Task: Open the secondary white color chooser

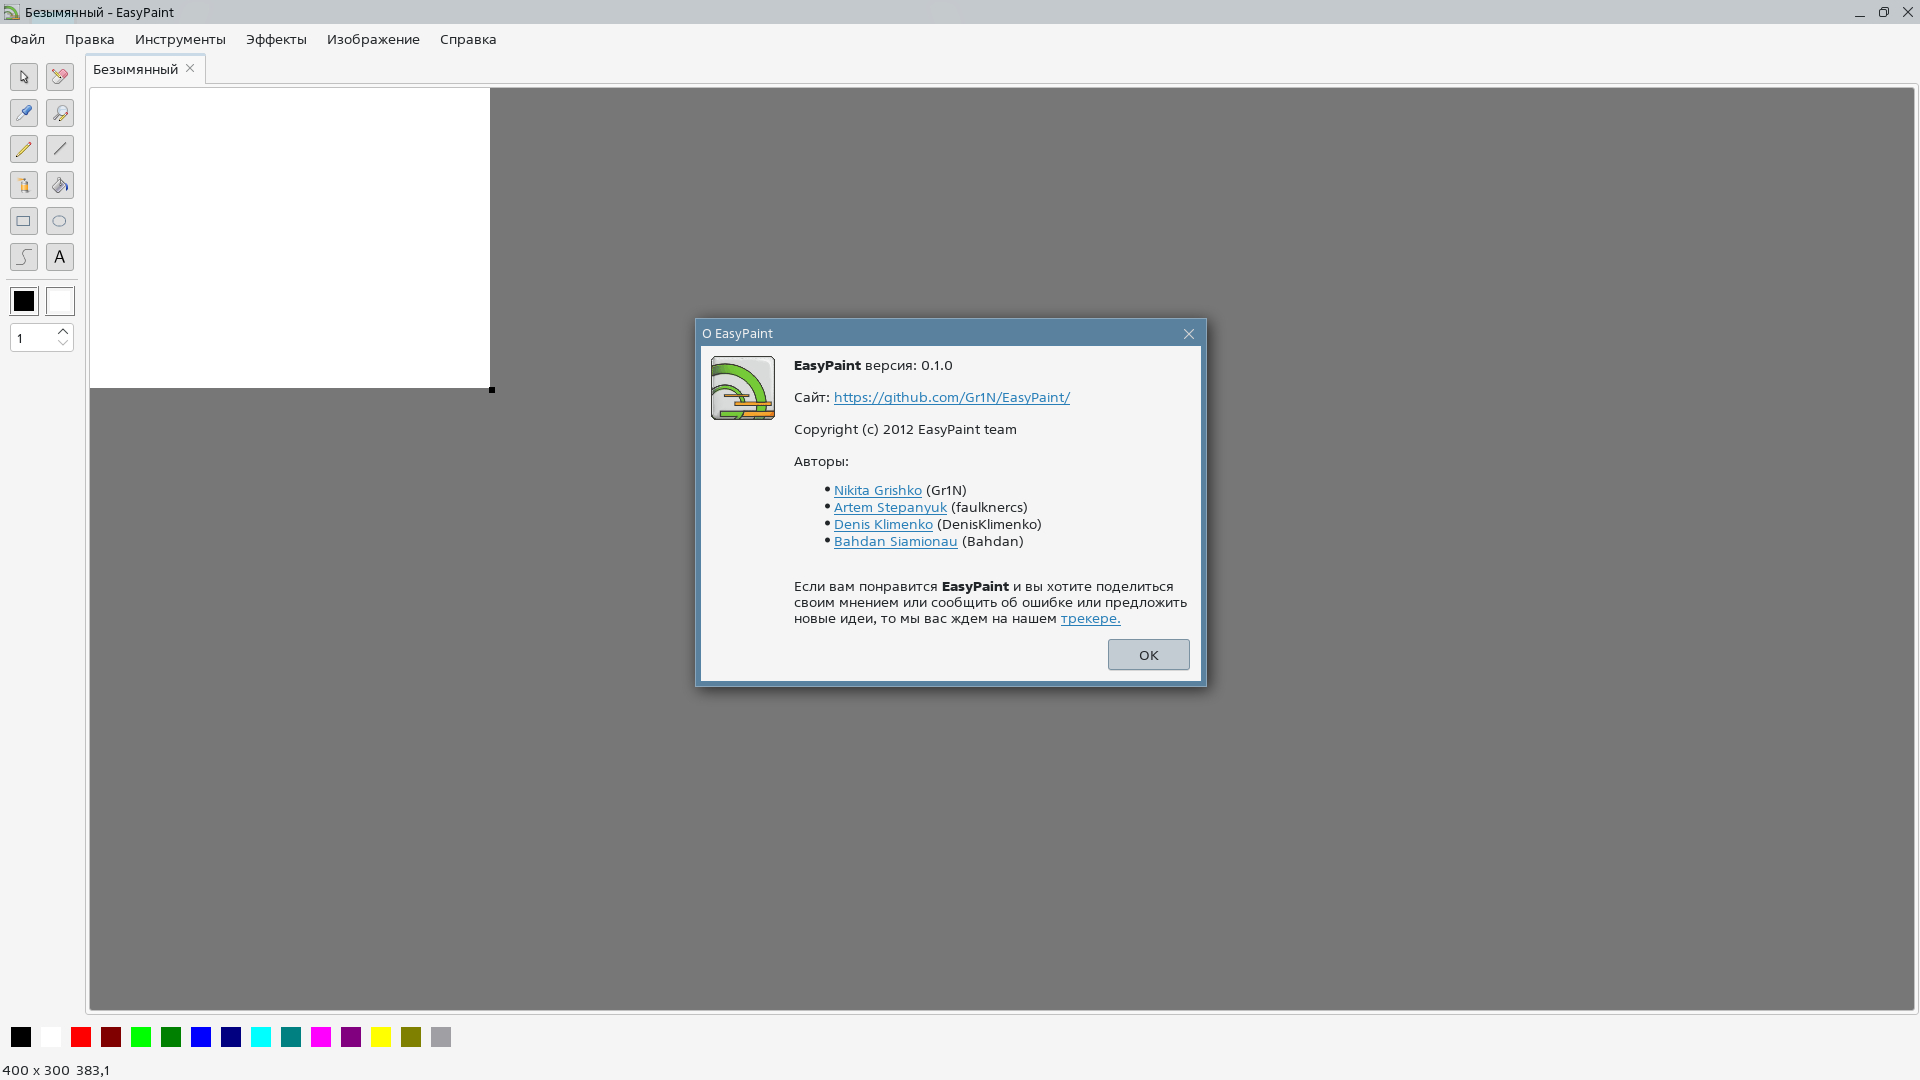Action: coord(60,301)
